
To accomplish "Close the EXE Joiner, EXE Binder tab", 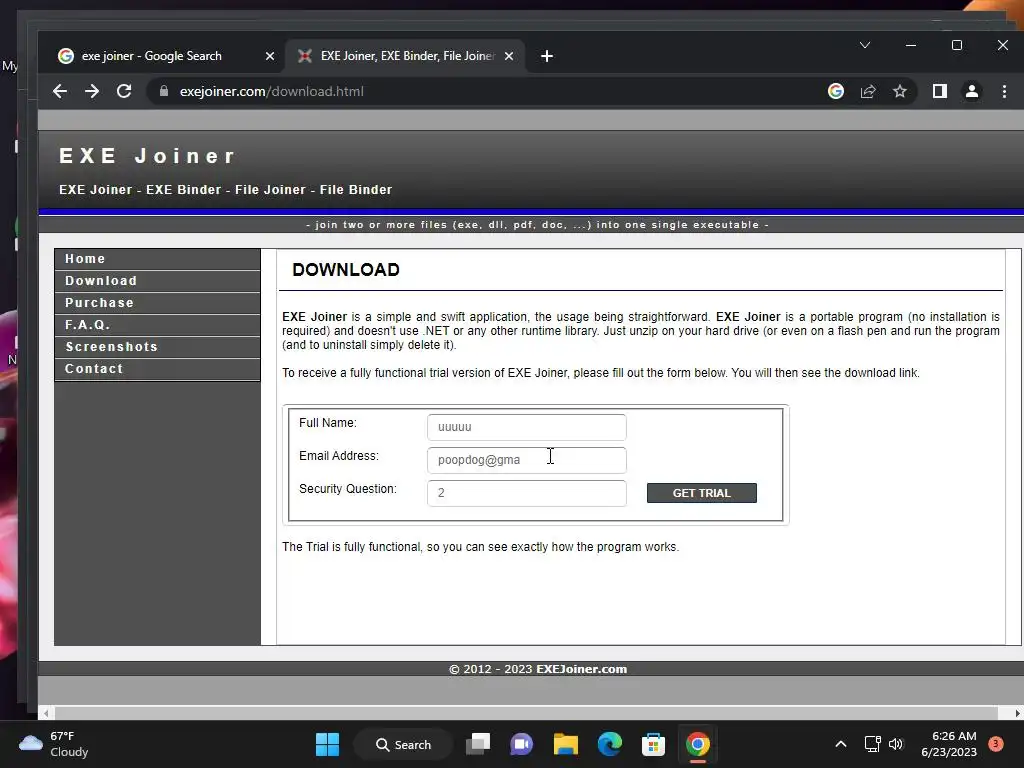I will [509, 56].
